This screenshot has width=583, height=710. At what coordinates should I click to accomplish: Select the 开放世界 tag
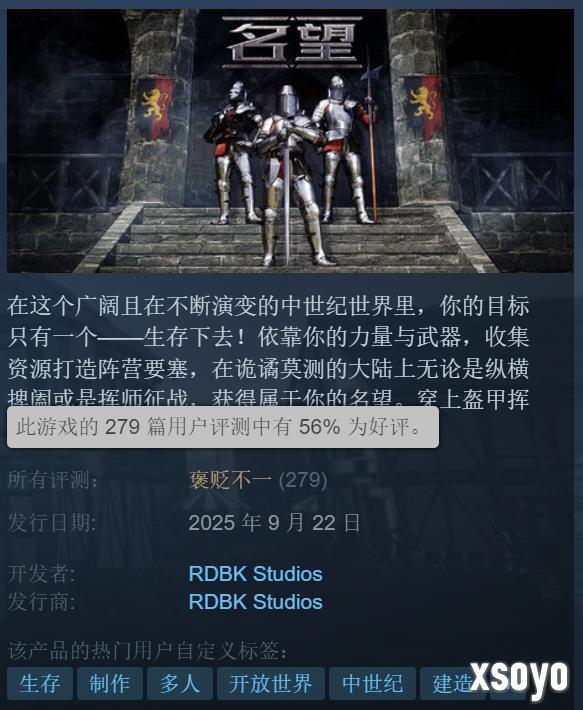(271, 683)
